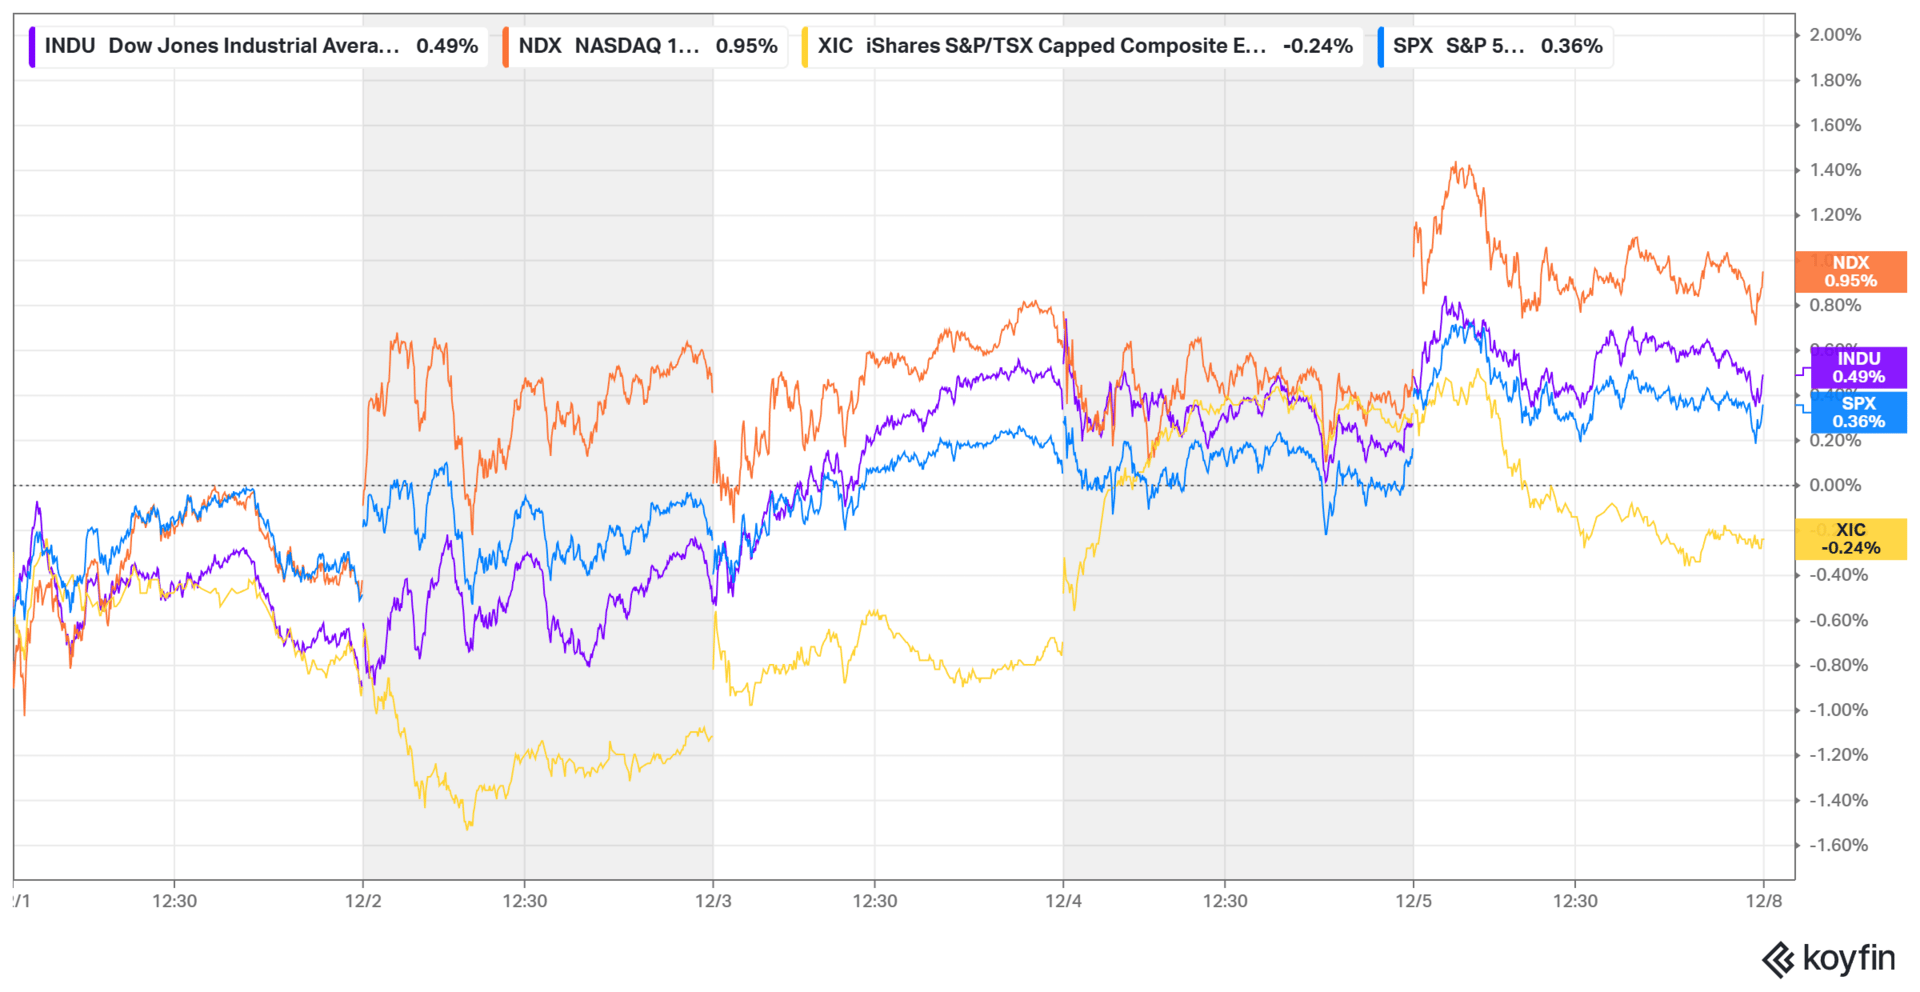The height and width of the screenshot is (992, 1920).
Task: Click the blue color bar beside SPX legend
Action: point(1381,47)
